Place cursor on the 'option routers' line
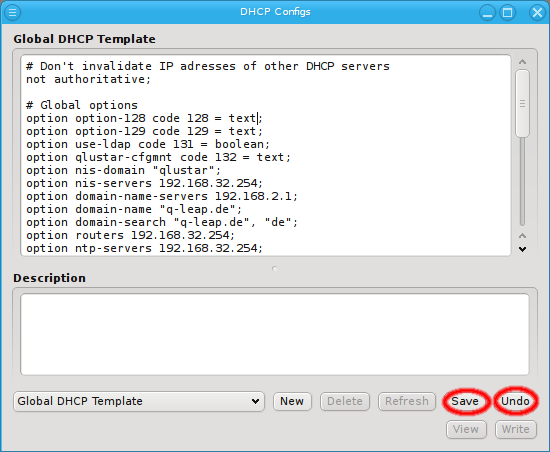Image resolution: width=550 pixels, height=452 pixels. (x=130, y=235)
